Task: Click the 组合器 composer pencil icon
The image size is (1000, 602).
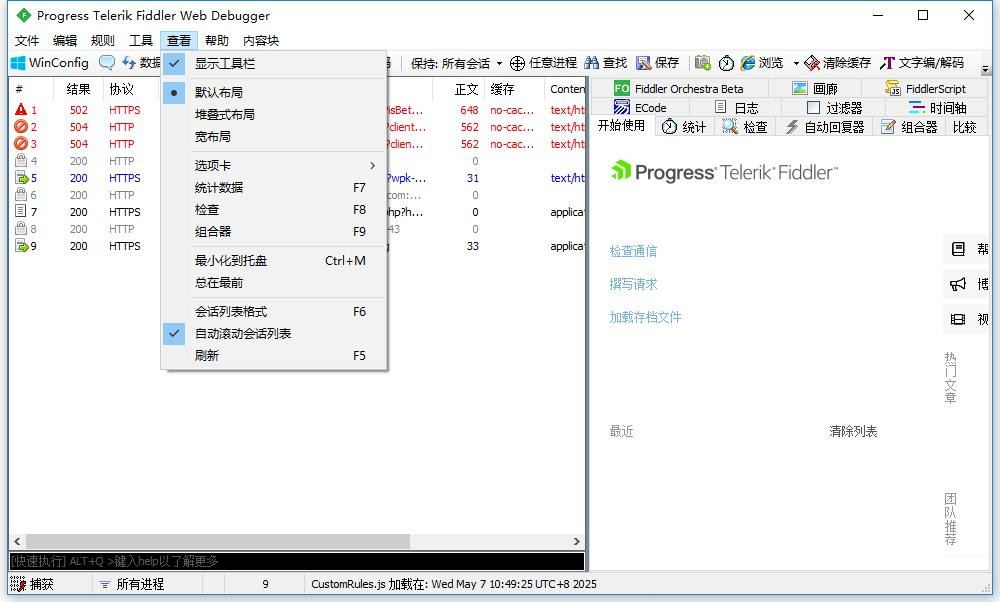Action: (888, 126)
